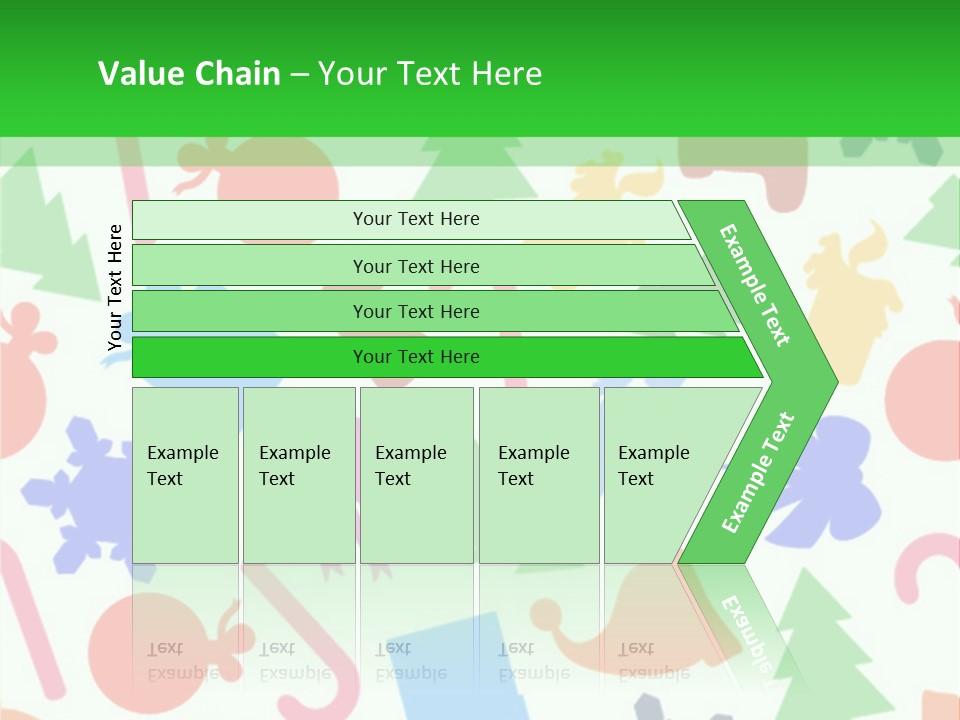This screenshot has height=720, width=960.
Task: Click the fourth "Example Text" column box
Action: [538, 474]
